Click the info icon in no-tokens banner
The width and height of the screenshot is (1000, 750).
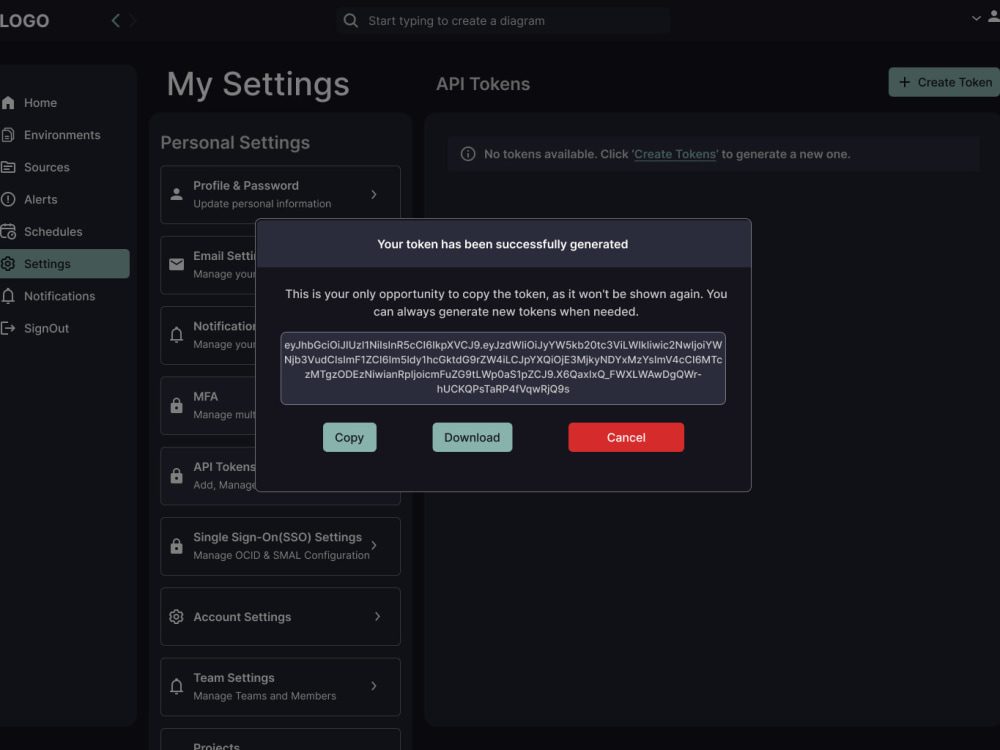point(468,154)
